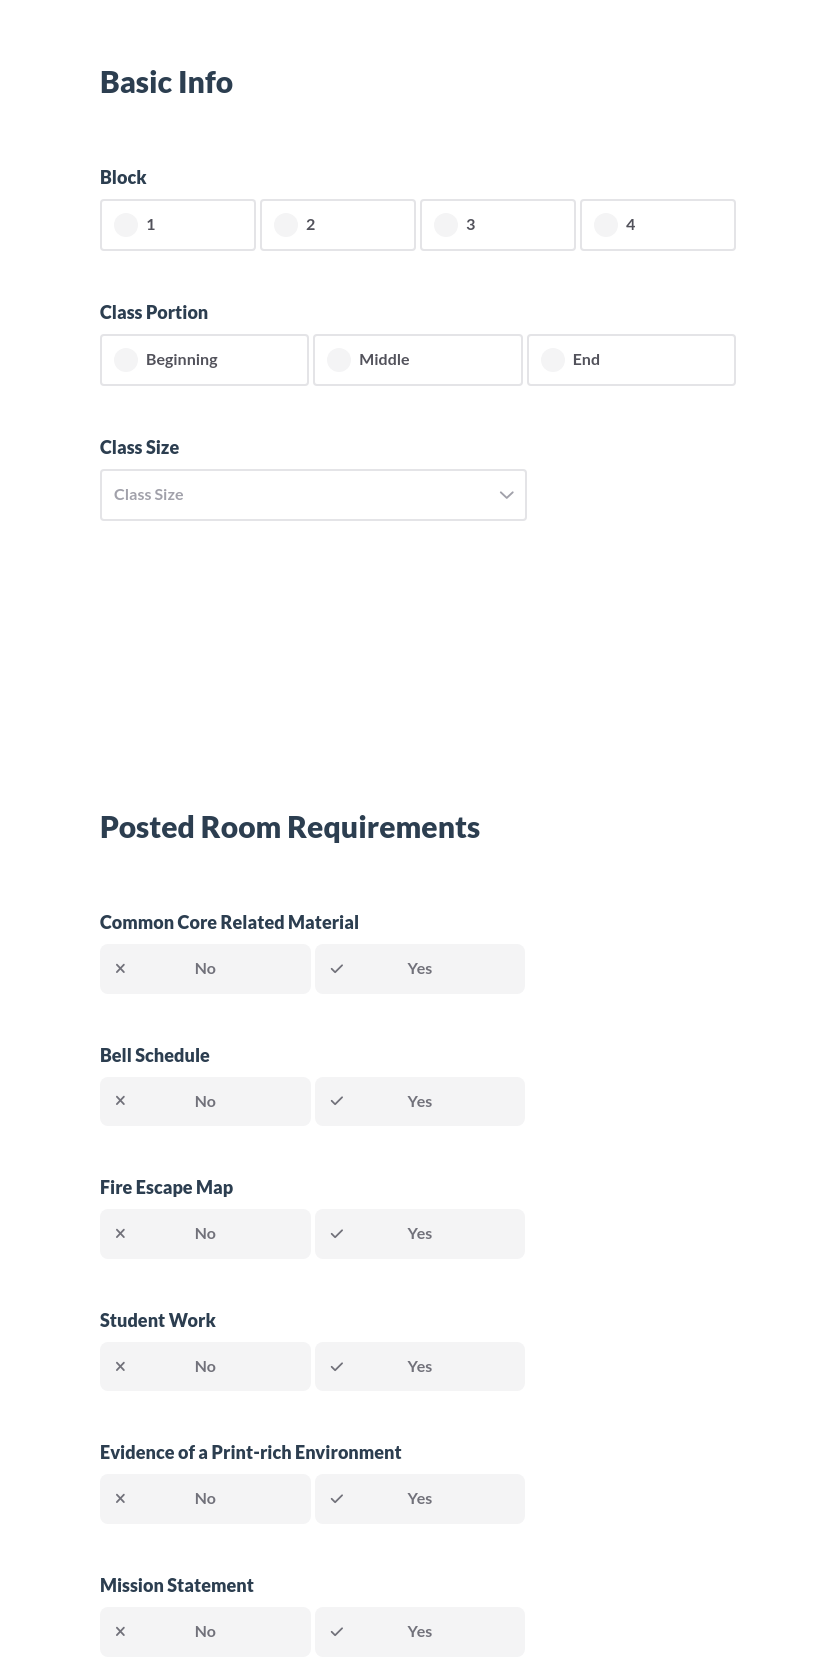Screen dimensions: 840x1680
Task: Click the X icon beside Print-rich Environment No
Action: point(120,1498)
